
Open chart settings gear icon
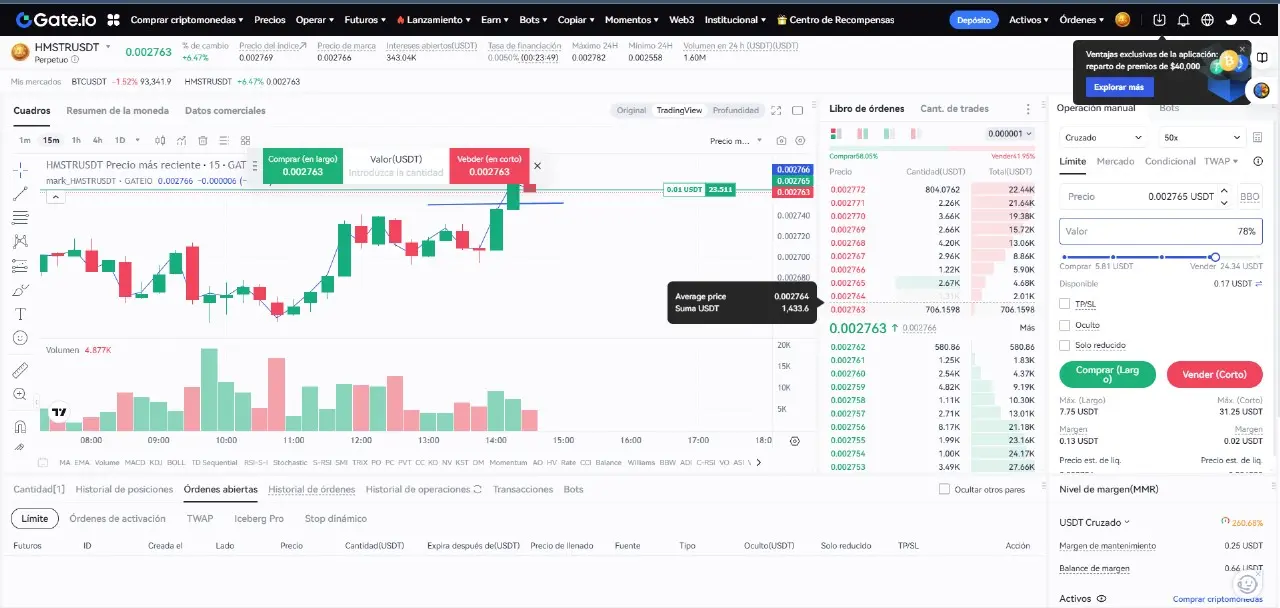[x=801, y=141]
